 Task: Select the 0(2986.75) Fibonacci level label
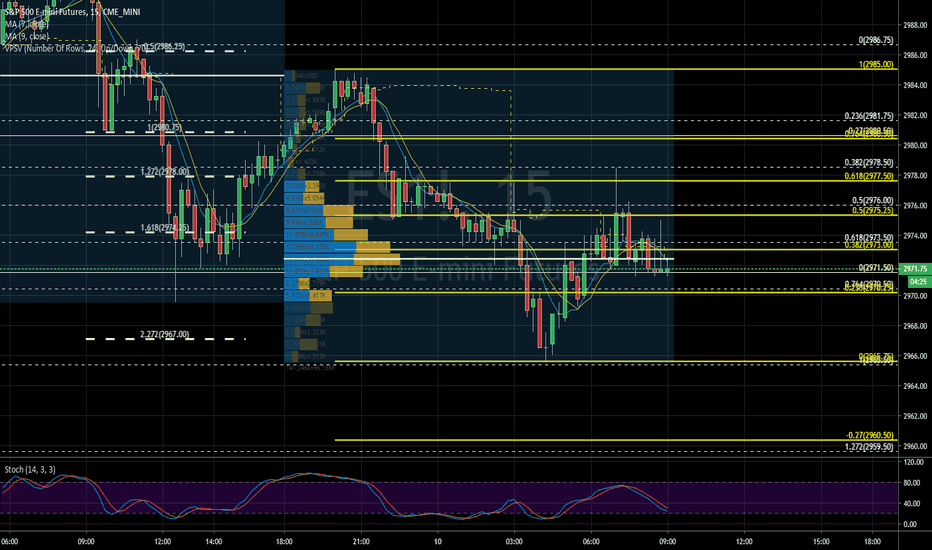[x=876, y=40]
